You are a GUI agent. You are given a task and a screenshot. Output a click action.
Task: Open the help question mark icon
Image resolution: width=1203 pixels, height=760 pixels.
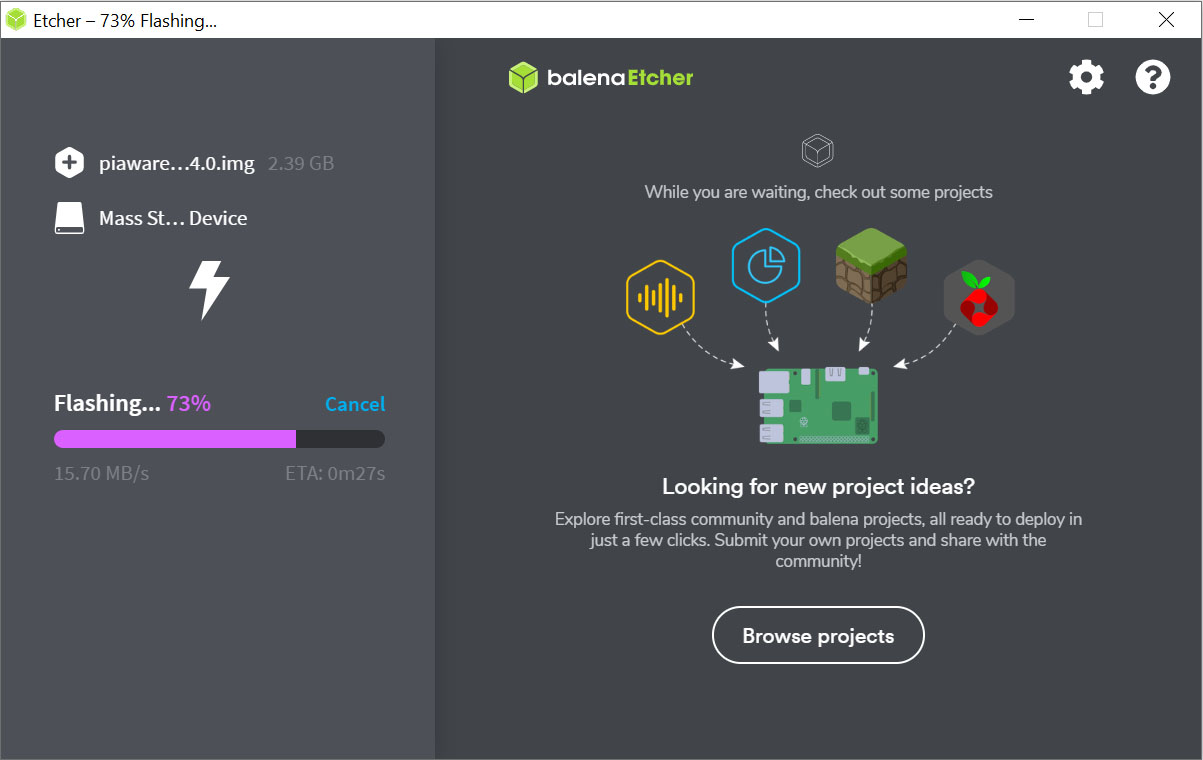1153,77
